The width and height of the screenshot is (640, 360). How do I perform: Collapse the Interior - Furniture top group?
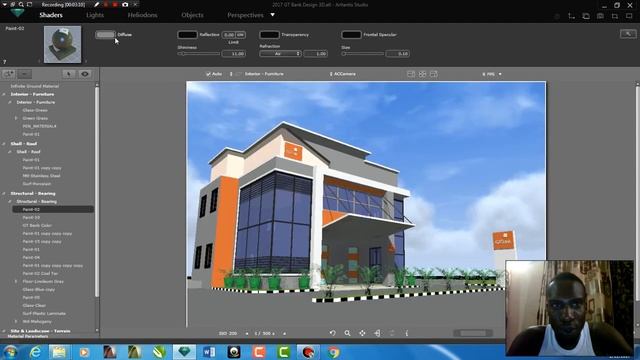tap(4, 94)
